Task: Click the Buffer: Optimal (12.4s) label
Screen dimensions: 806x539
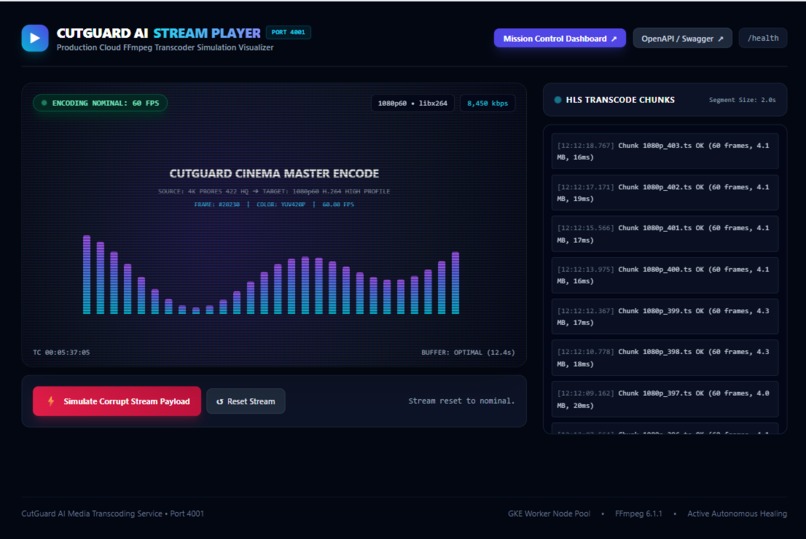Action: [x=468, y=352]
